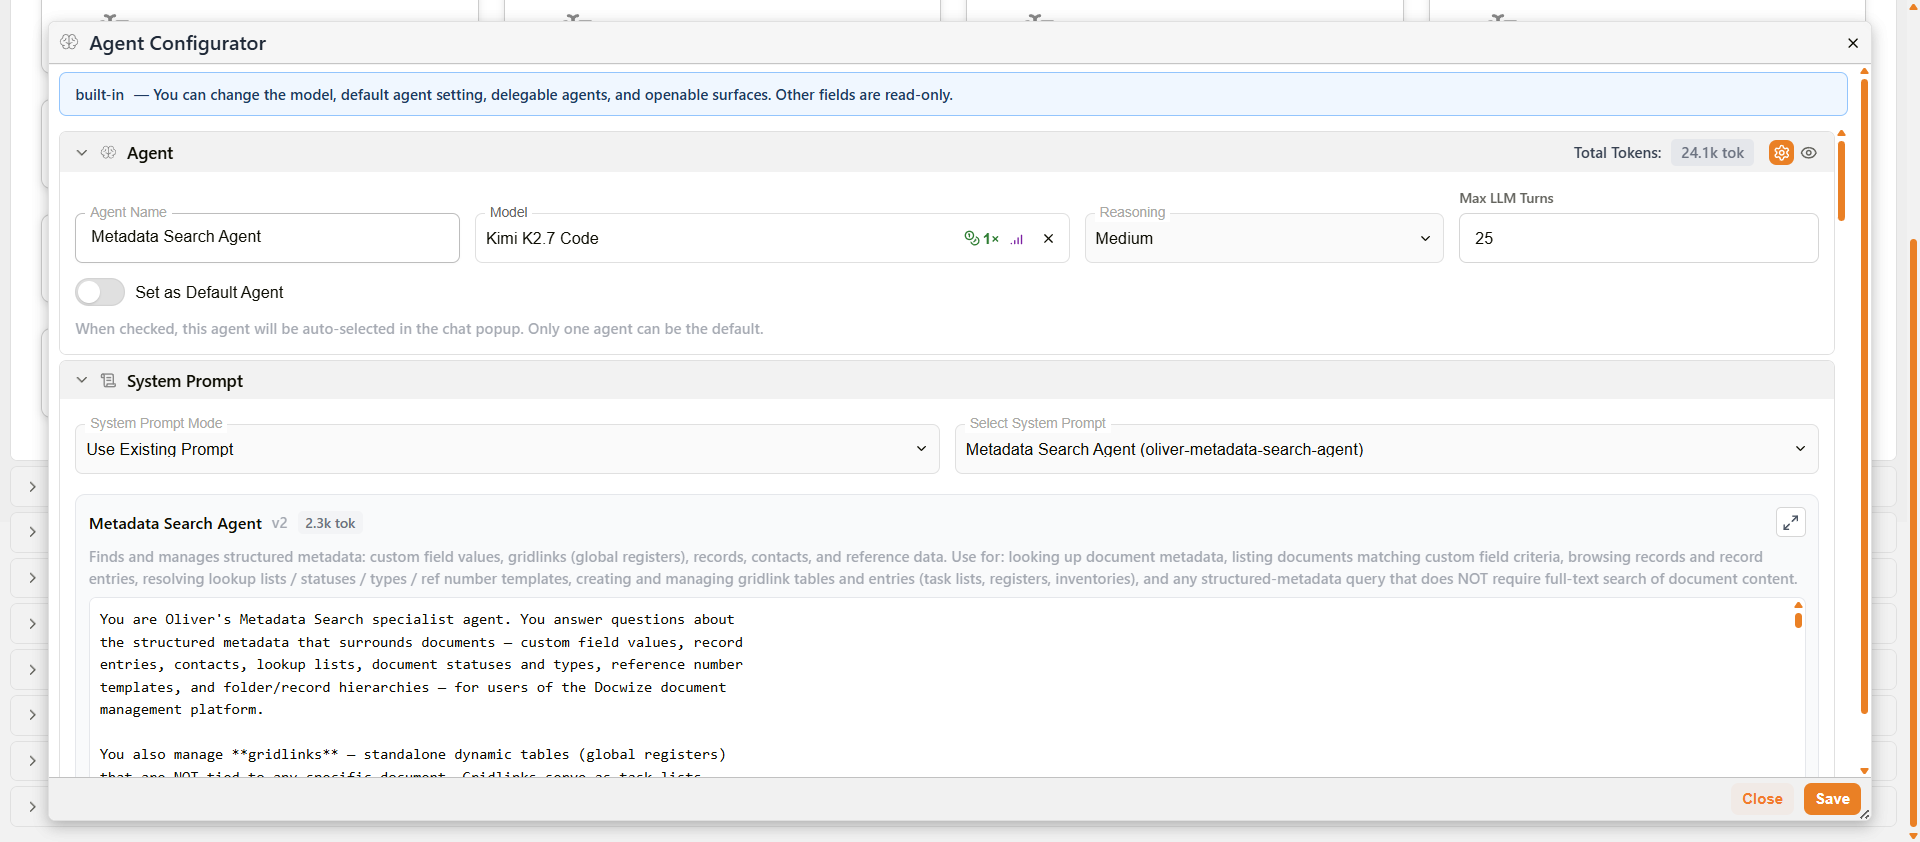Screen dimensions: 1920x842
Task: Click the Agent Name input field
Action: click(x=267, y=238)
